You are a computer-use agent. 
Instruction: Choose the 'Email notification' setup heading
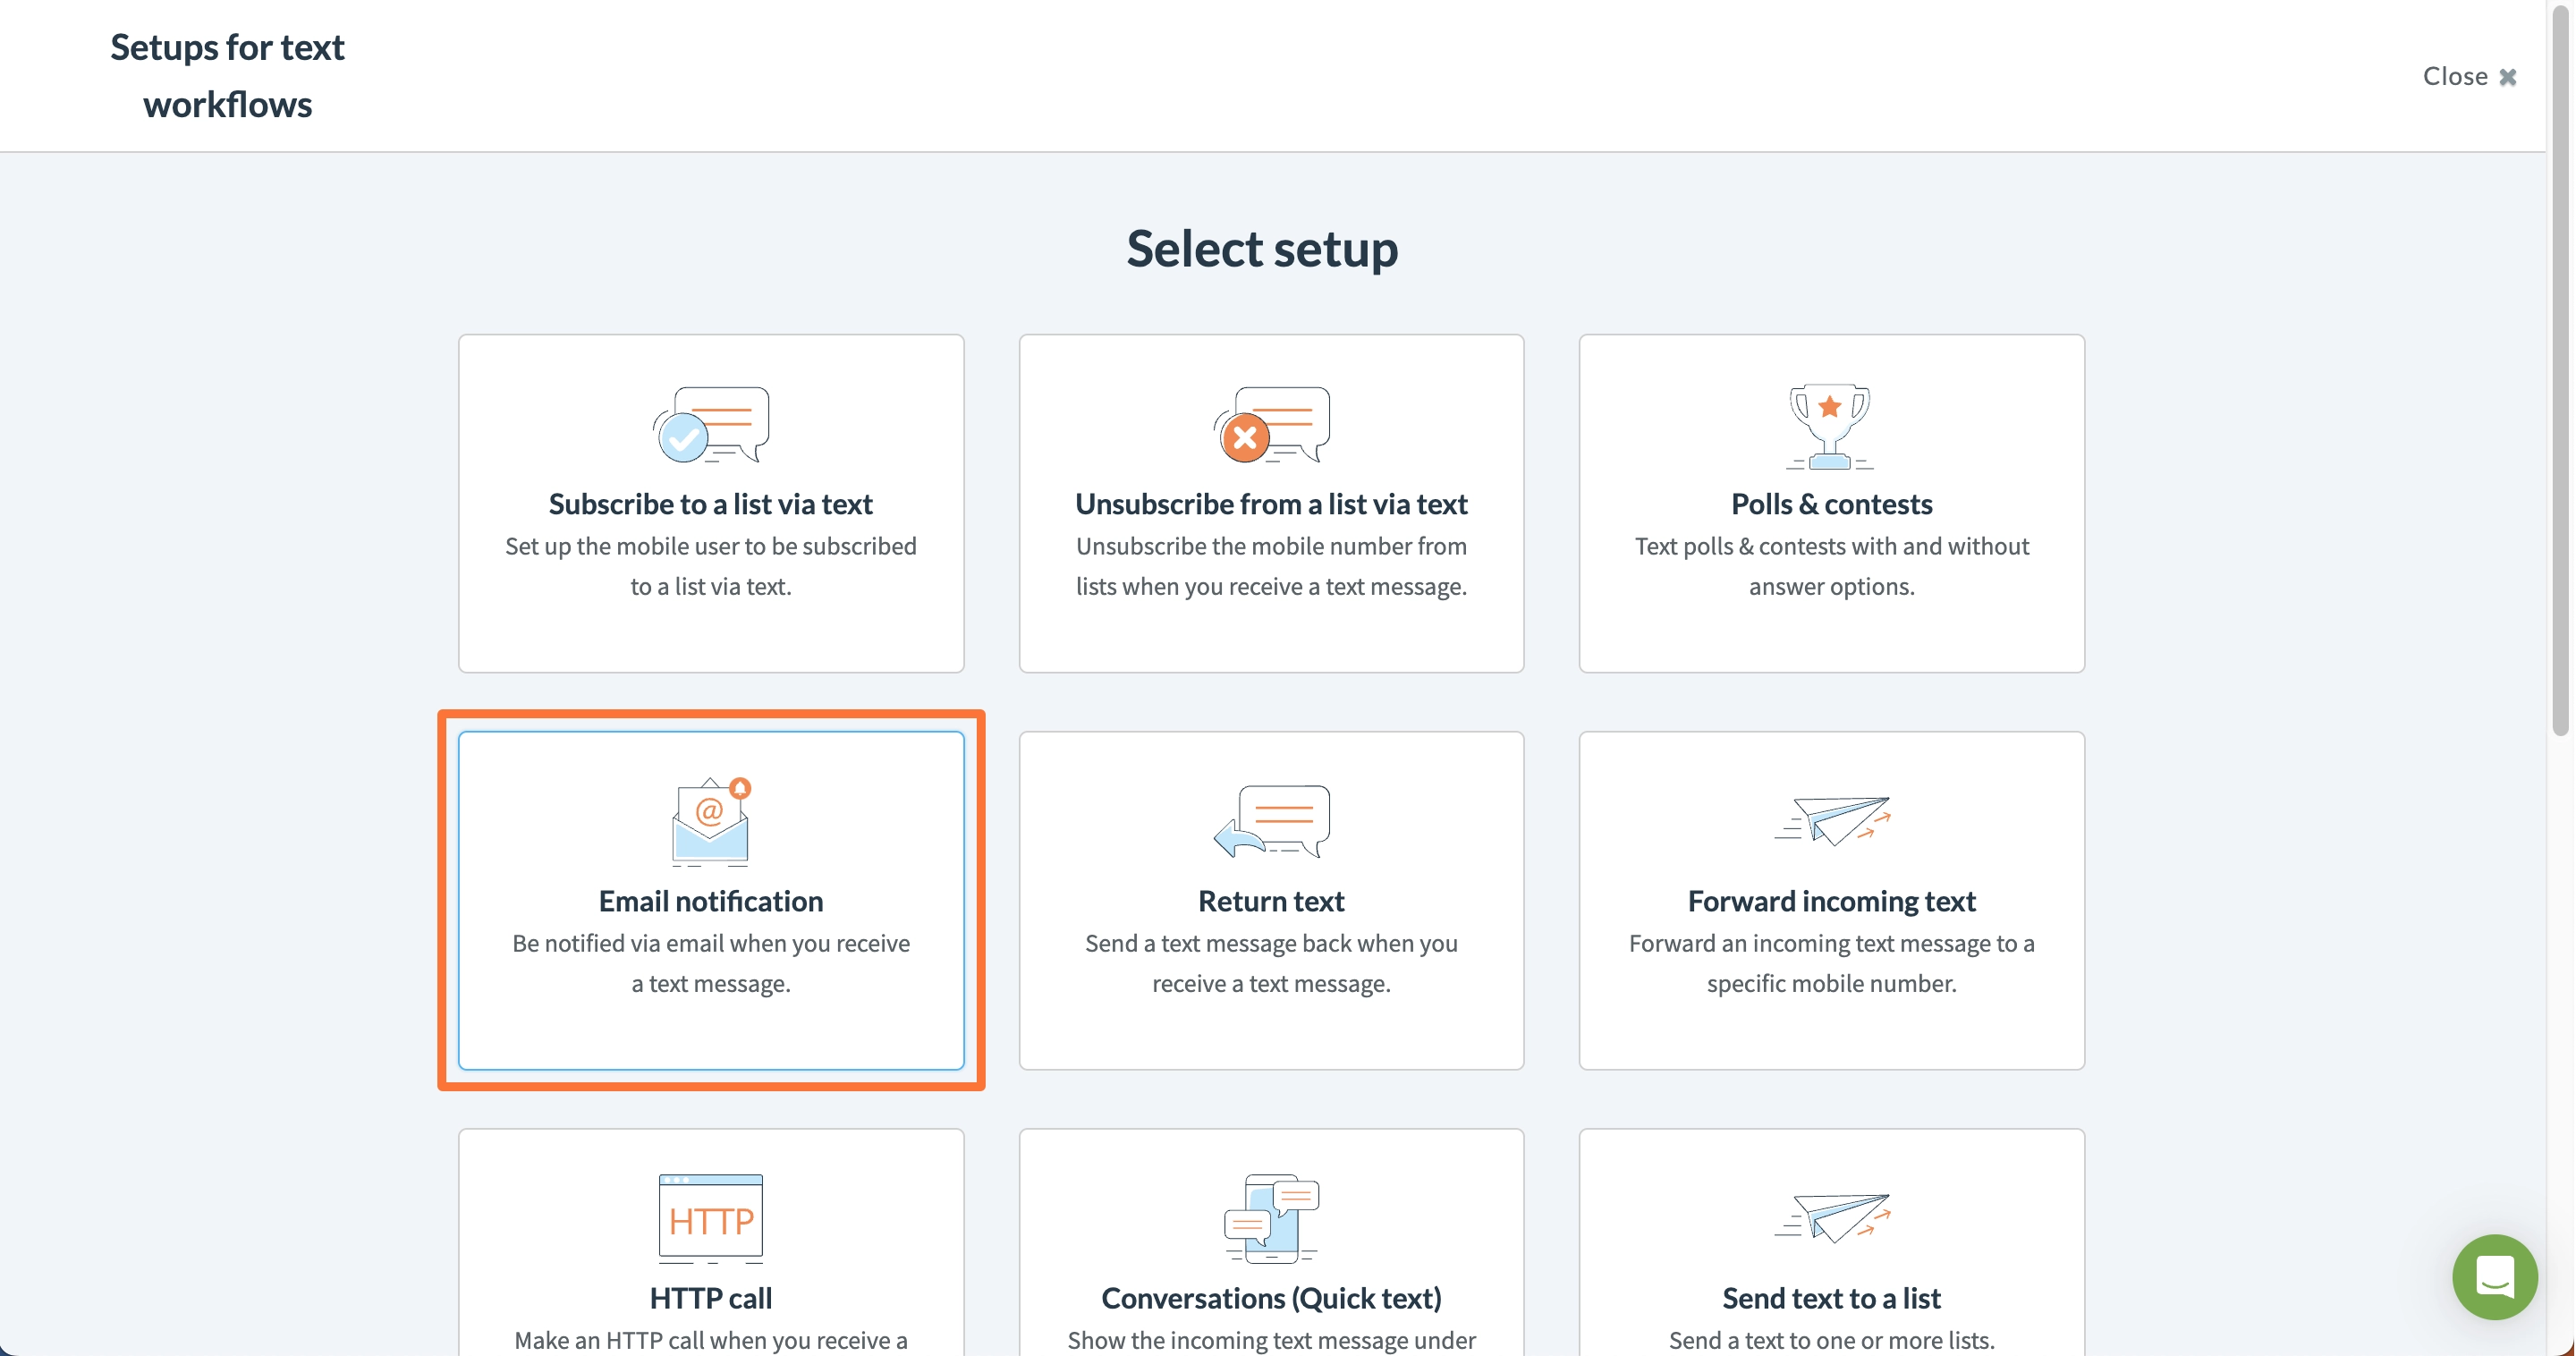tap(711, 901)
